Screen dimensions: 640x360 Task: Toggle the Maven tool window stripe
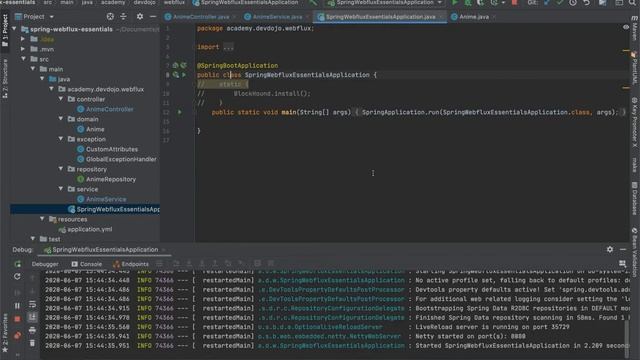(x=635, y=29)
